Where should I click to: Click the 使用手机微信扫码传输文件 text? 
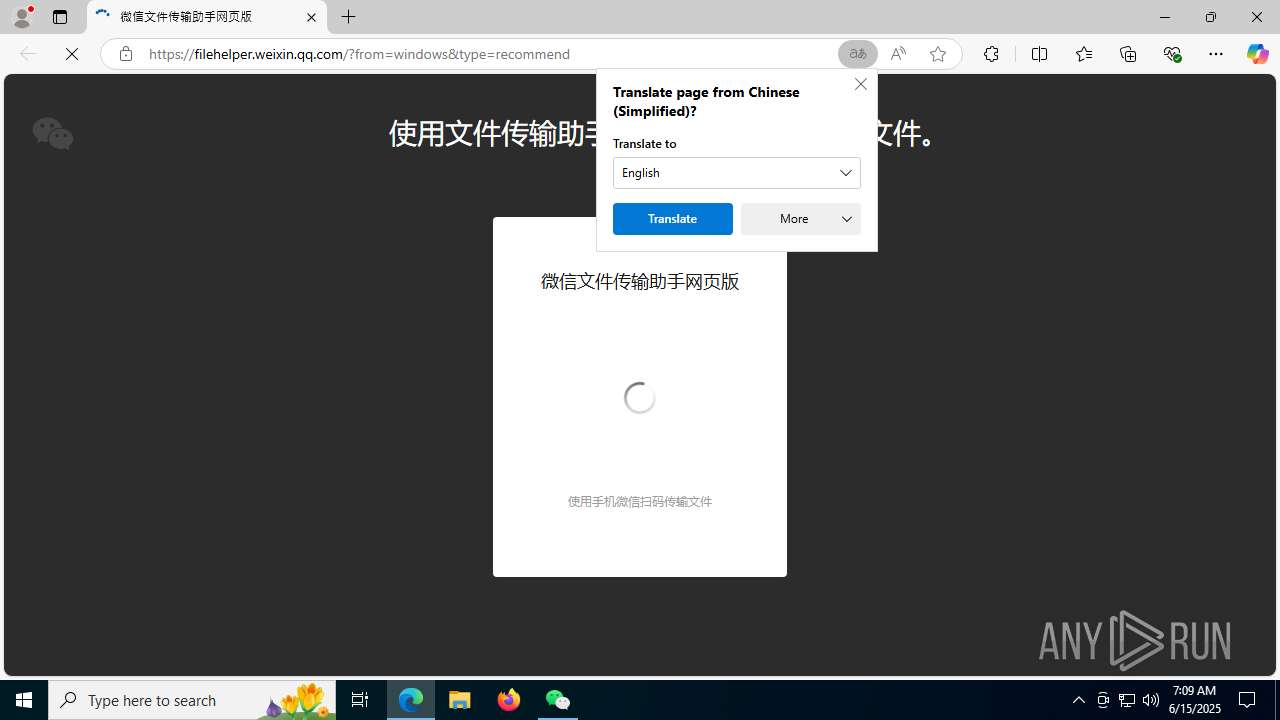640,502
